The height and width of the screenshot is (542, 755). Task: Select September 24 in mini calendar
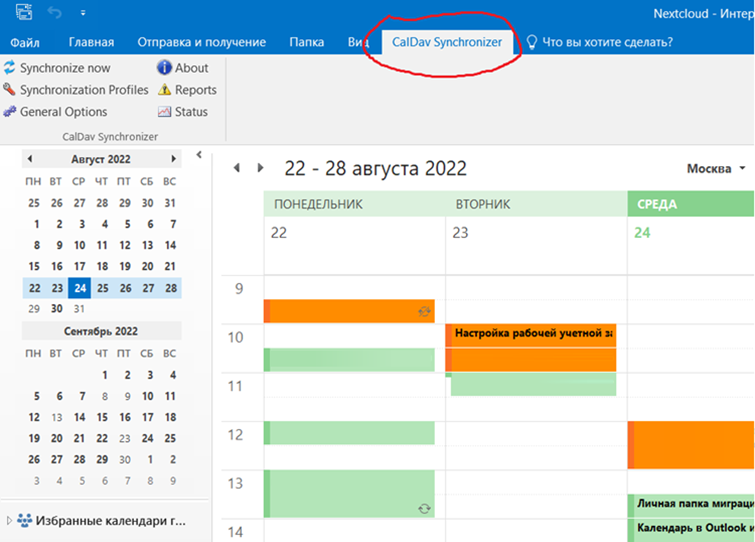pyautogui.click(x=147, y=439)
